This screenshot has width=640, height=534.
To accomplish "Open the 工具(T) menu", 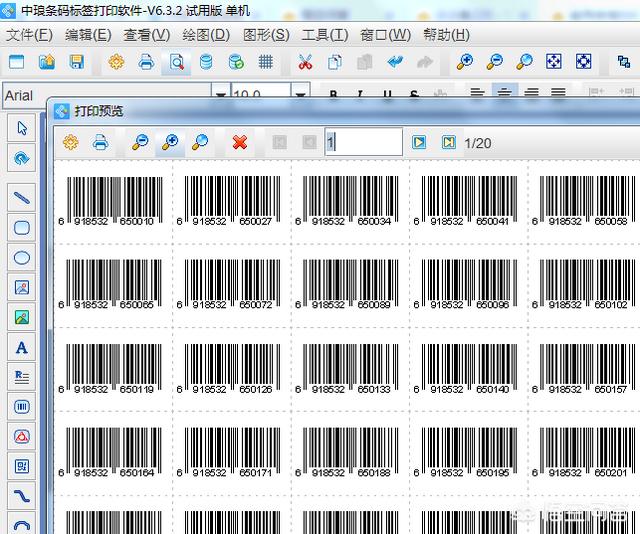I will pos(325,34).
